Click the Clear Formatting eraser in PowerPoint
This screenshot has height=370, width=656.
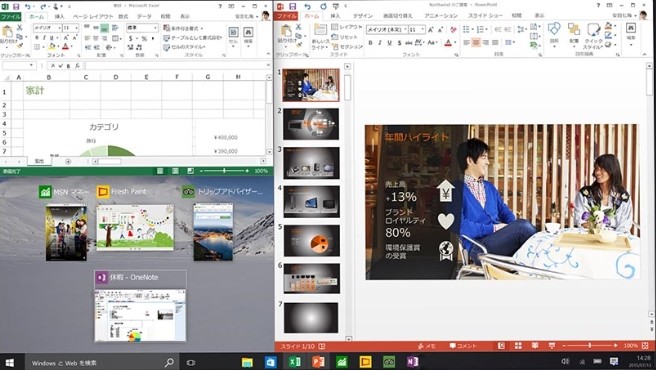pyautogui.click(x=453, y=30)
